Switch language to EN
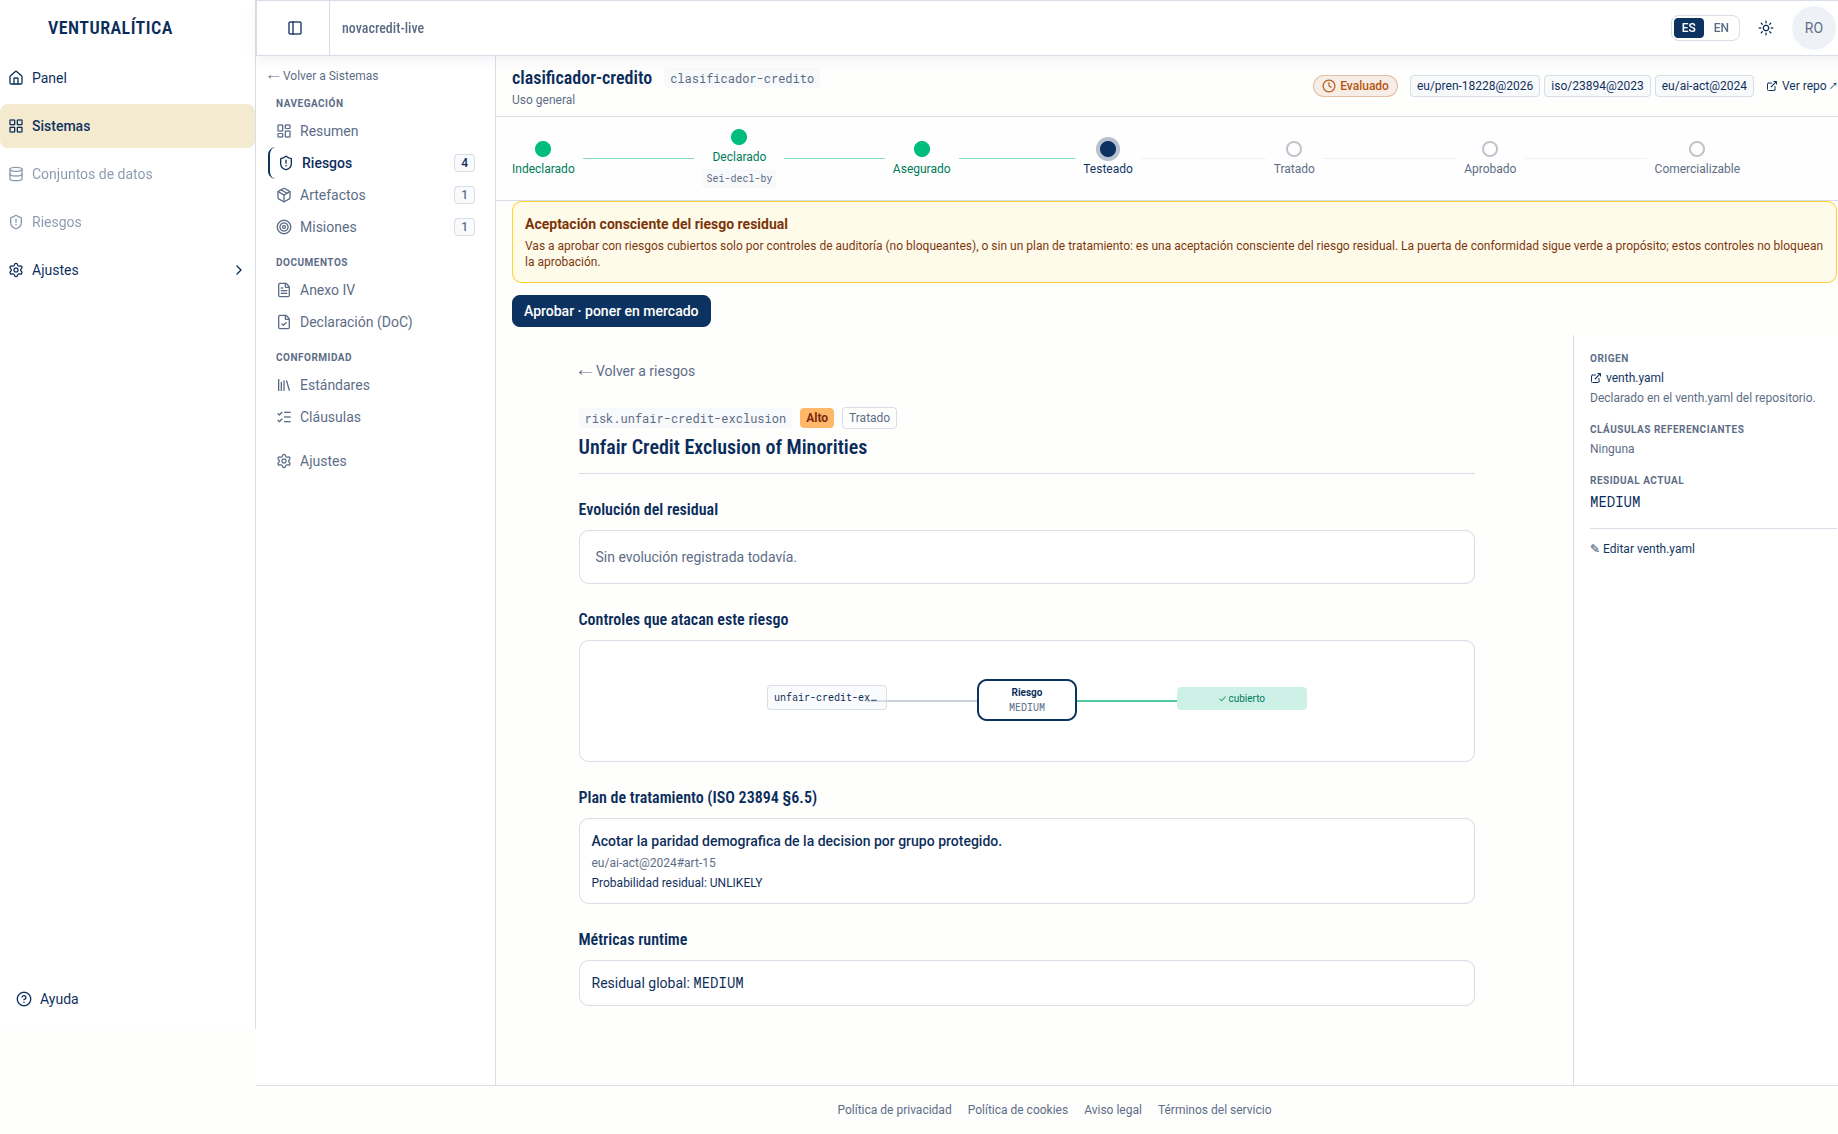Image resolution: width=1838 pixels, height=1134 pixels. [x=1721, y=28]
